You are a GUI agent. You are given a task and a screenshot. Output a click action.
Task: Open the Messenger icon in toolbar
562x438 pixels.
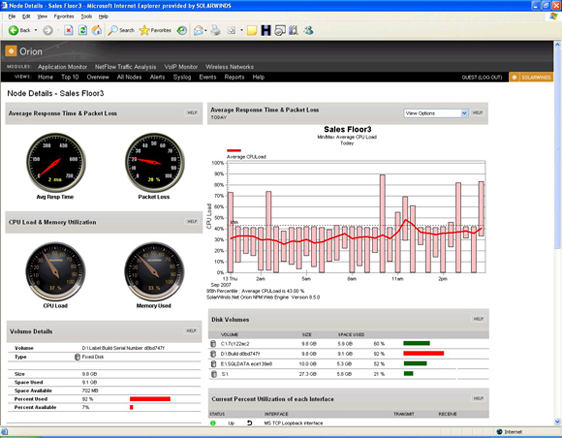308,30
